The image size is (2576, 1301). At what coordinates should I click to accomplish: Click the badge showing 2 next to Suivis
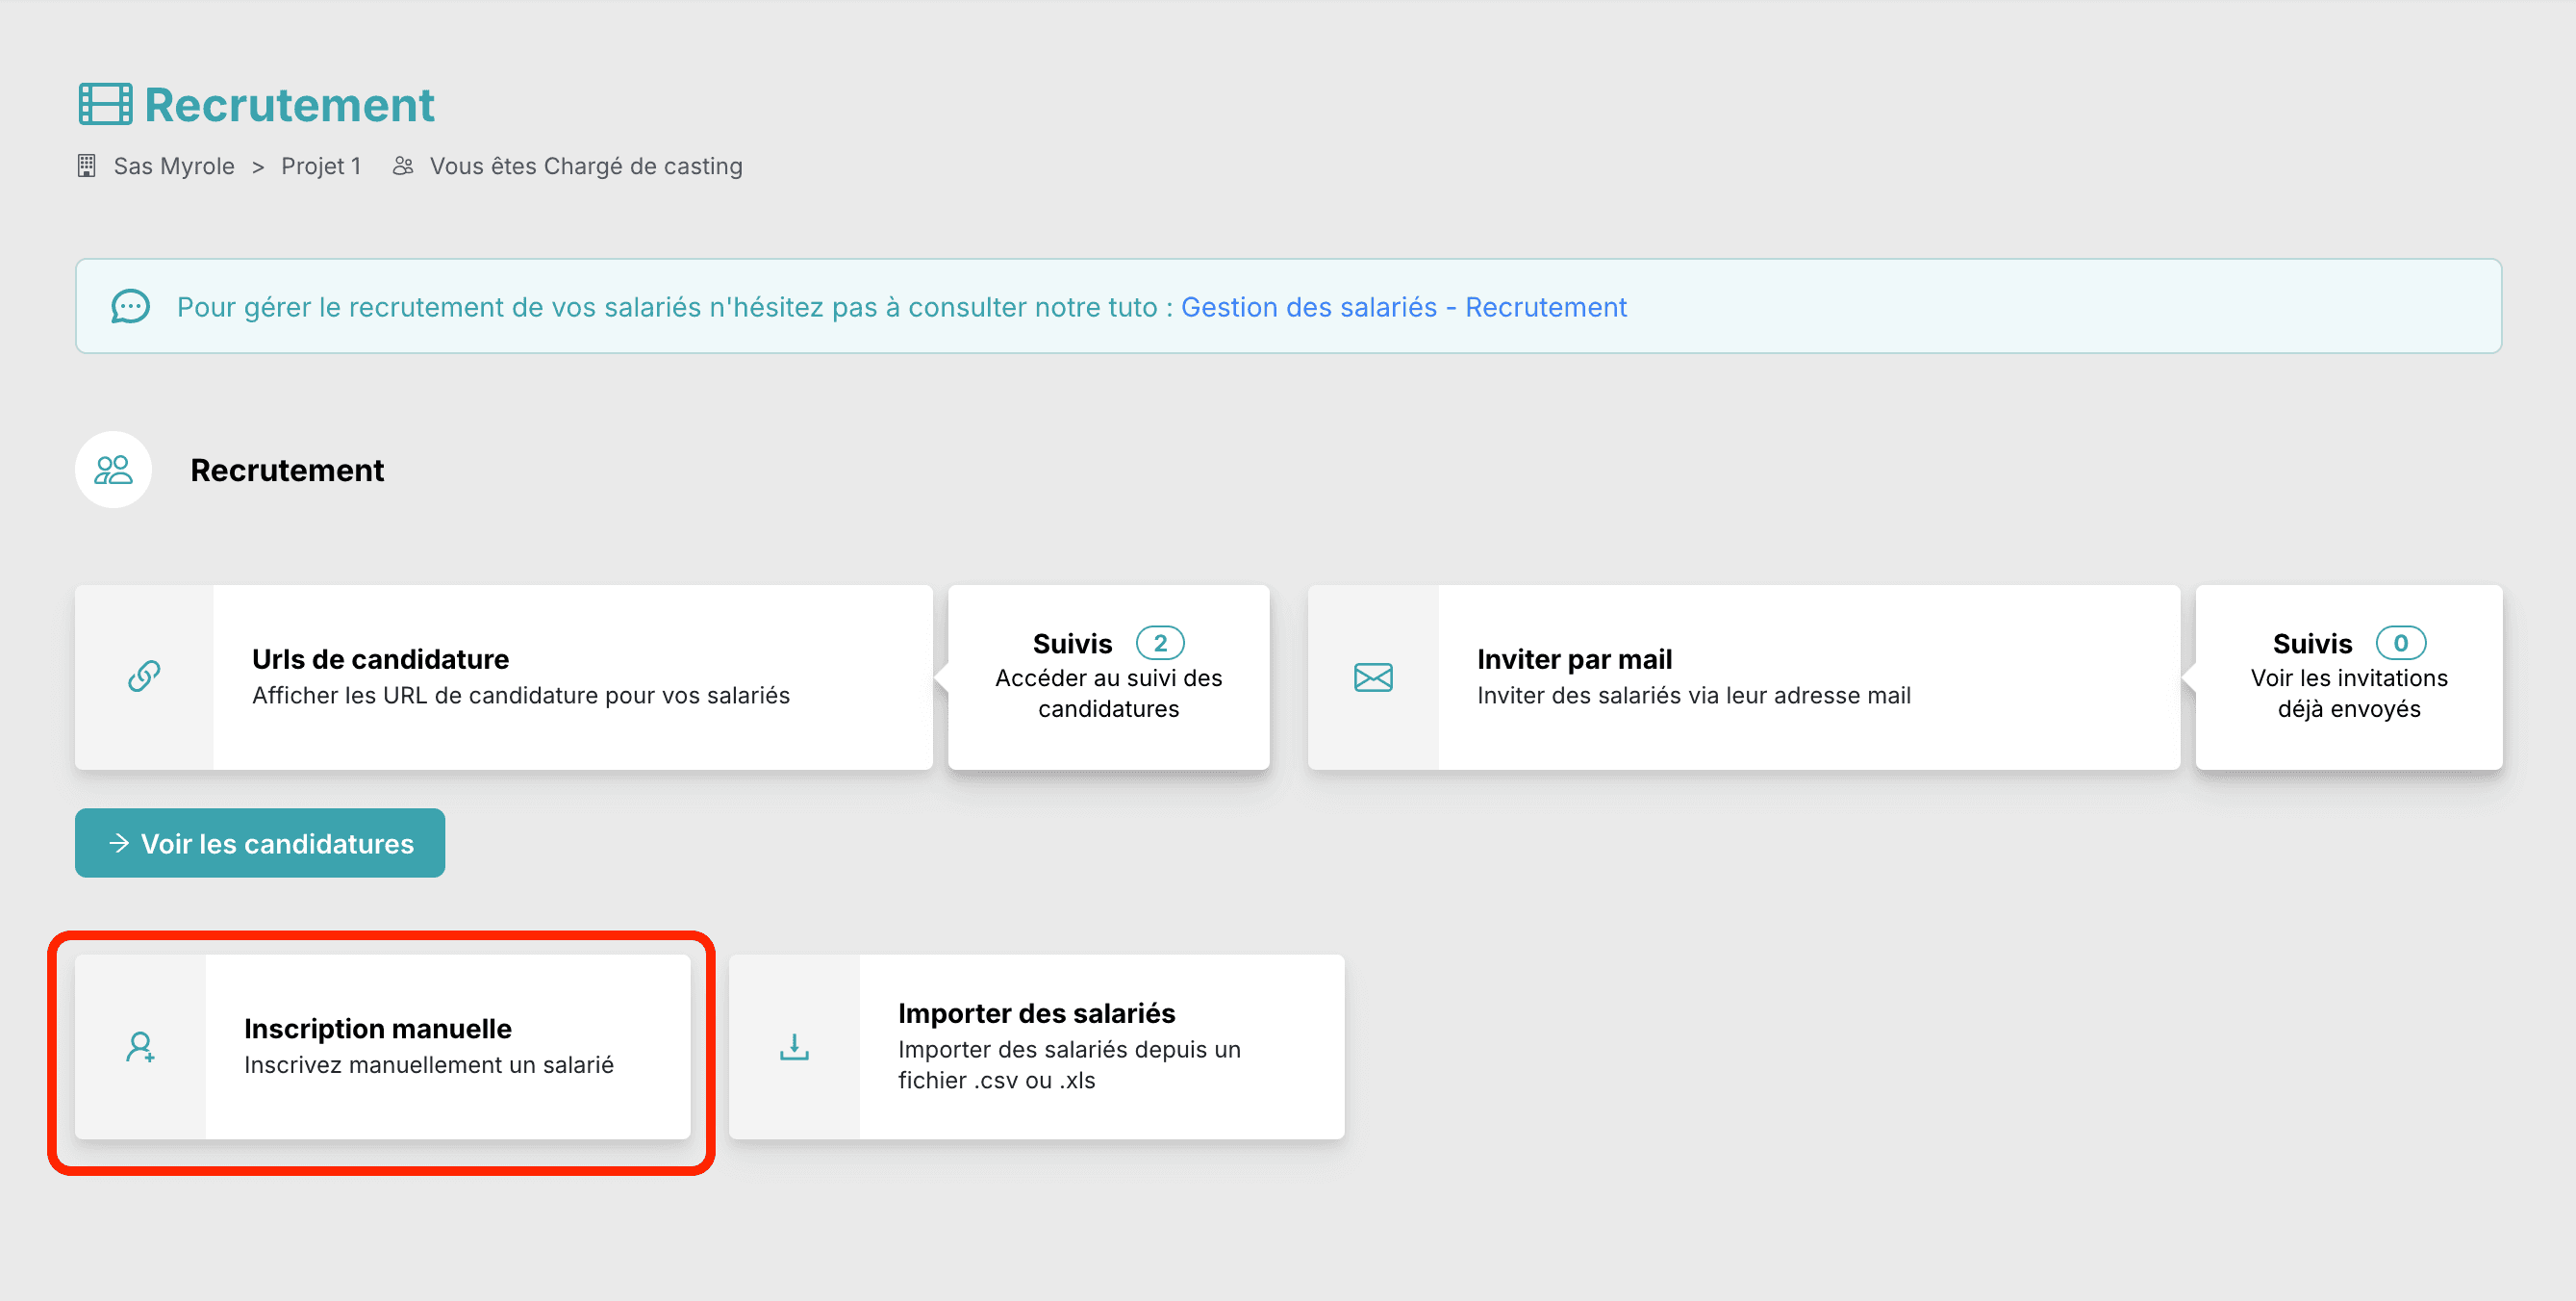coord(1160,643)
